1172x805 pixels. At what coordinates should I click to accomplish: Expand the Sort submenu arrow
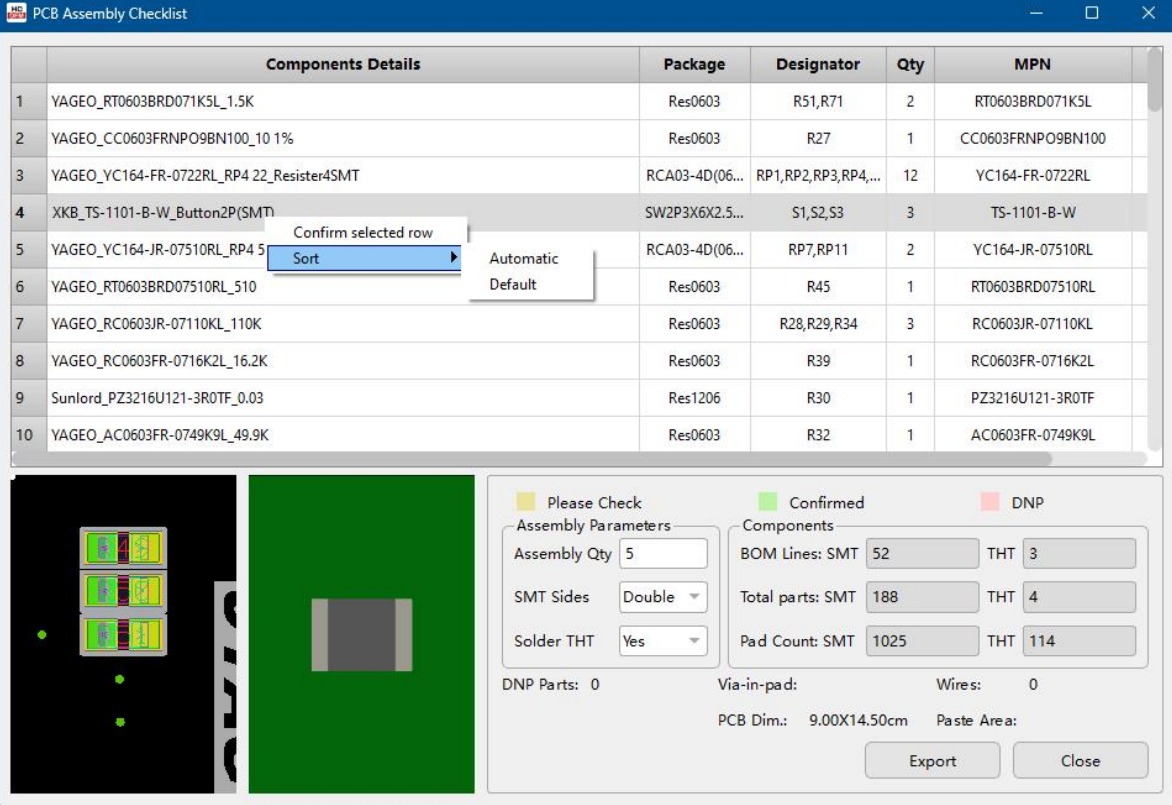click(454, 258)
